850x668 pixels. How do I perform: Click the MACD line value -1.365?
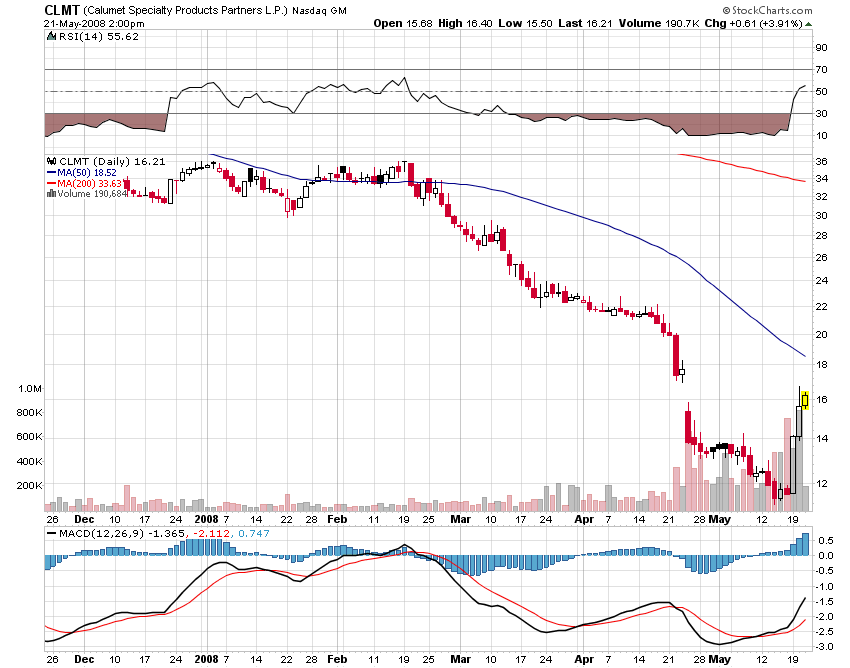tap(166, 534)
